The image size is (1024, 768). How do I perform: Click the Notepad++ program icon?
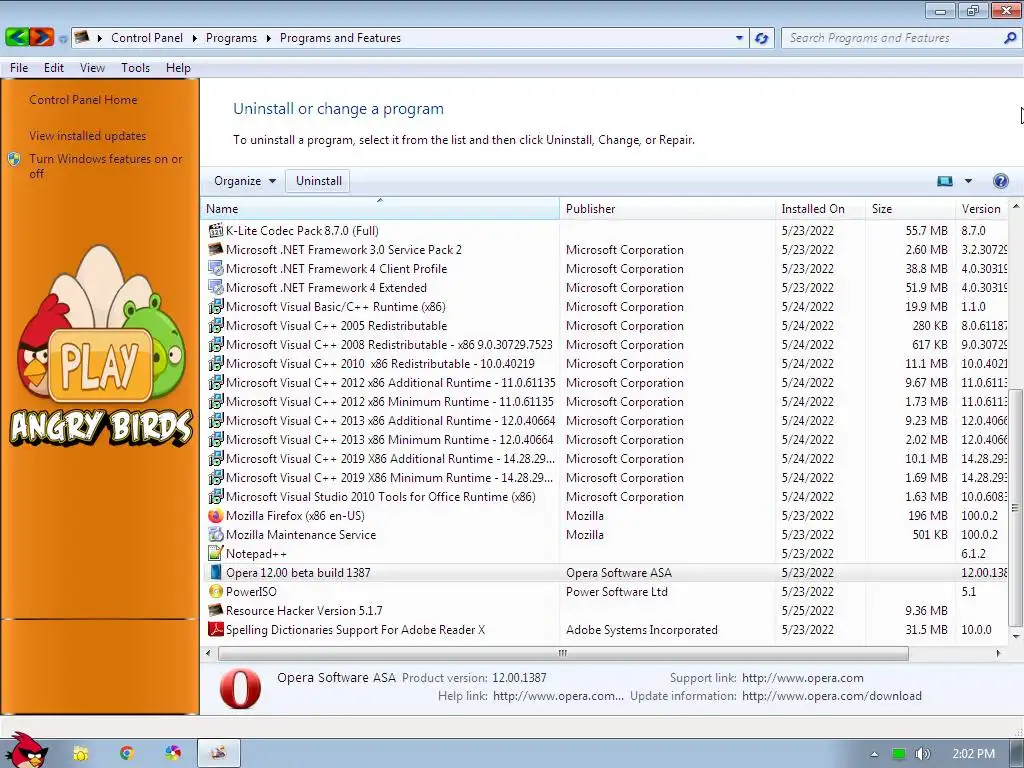pyautogui.click(x=216, y=554)
